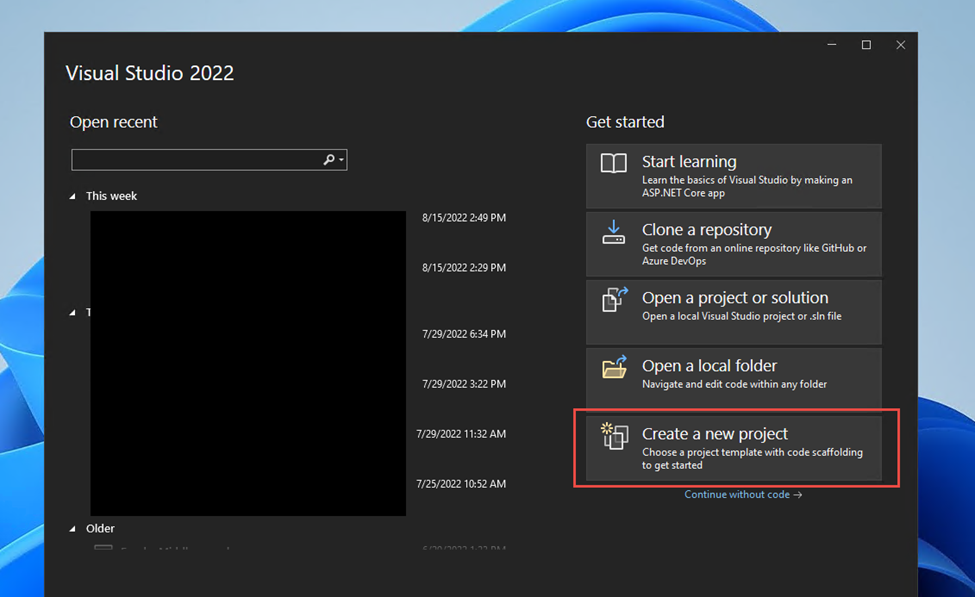Click the Open a local folder icon
Viewport: 975px width, 597px height.
click(x=614, y=367)
